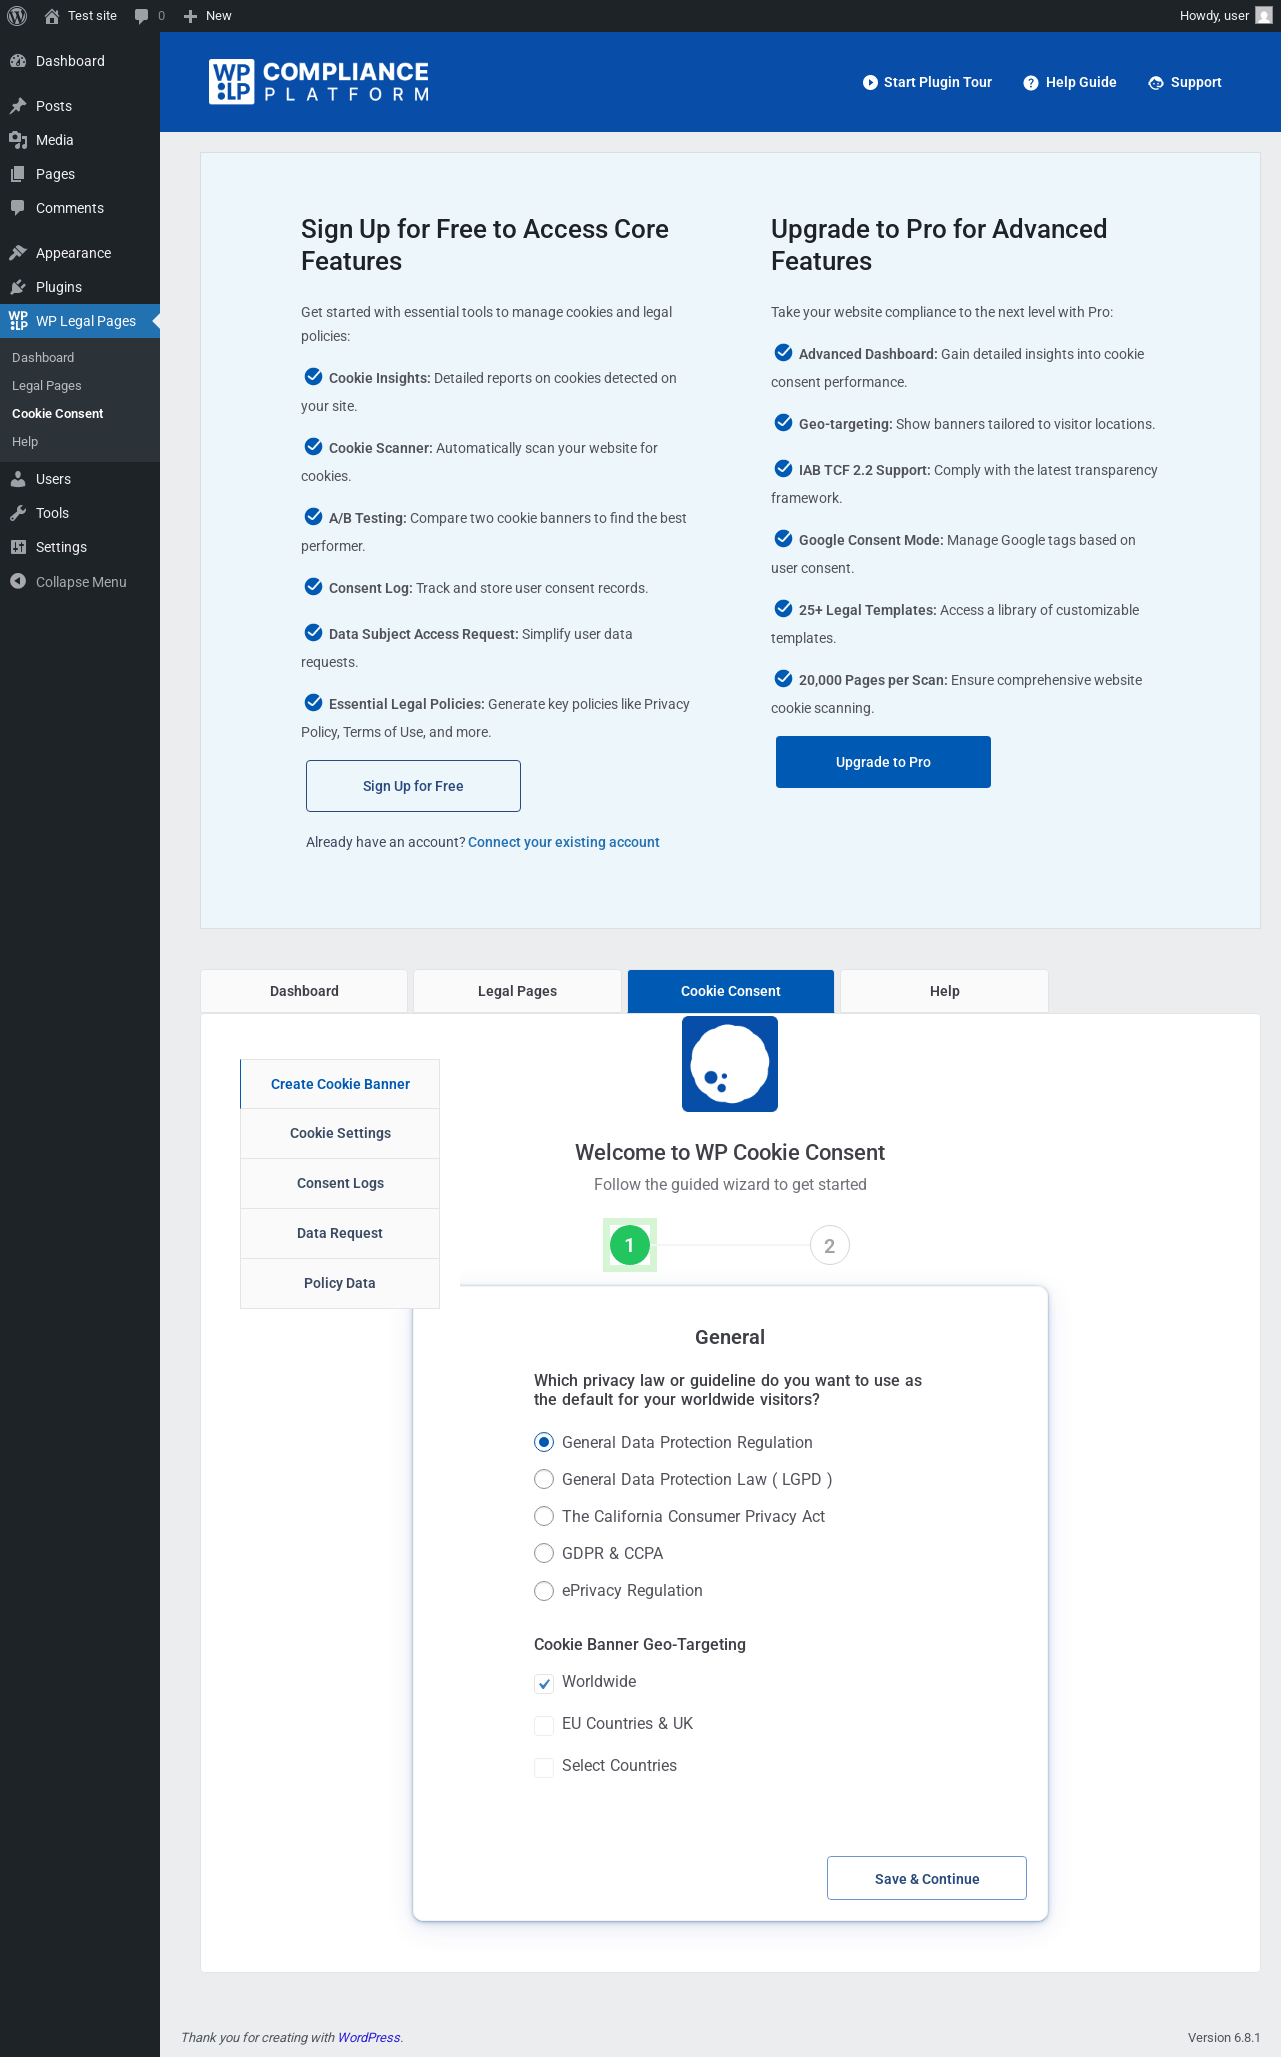Choose the ePrivacy Regulation radio option
The width and height of the screenshot is (1281, 2057).
tap(544, 1590)
